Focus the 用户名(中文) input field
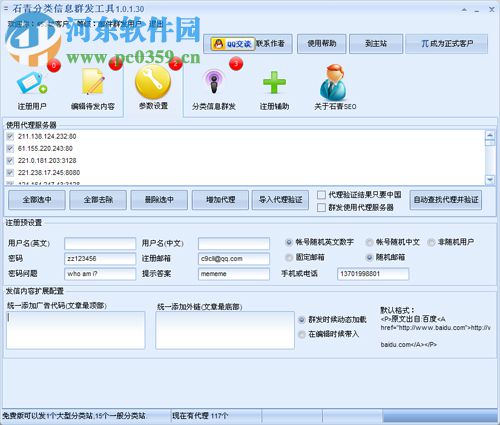 coord(234,244)
